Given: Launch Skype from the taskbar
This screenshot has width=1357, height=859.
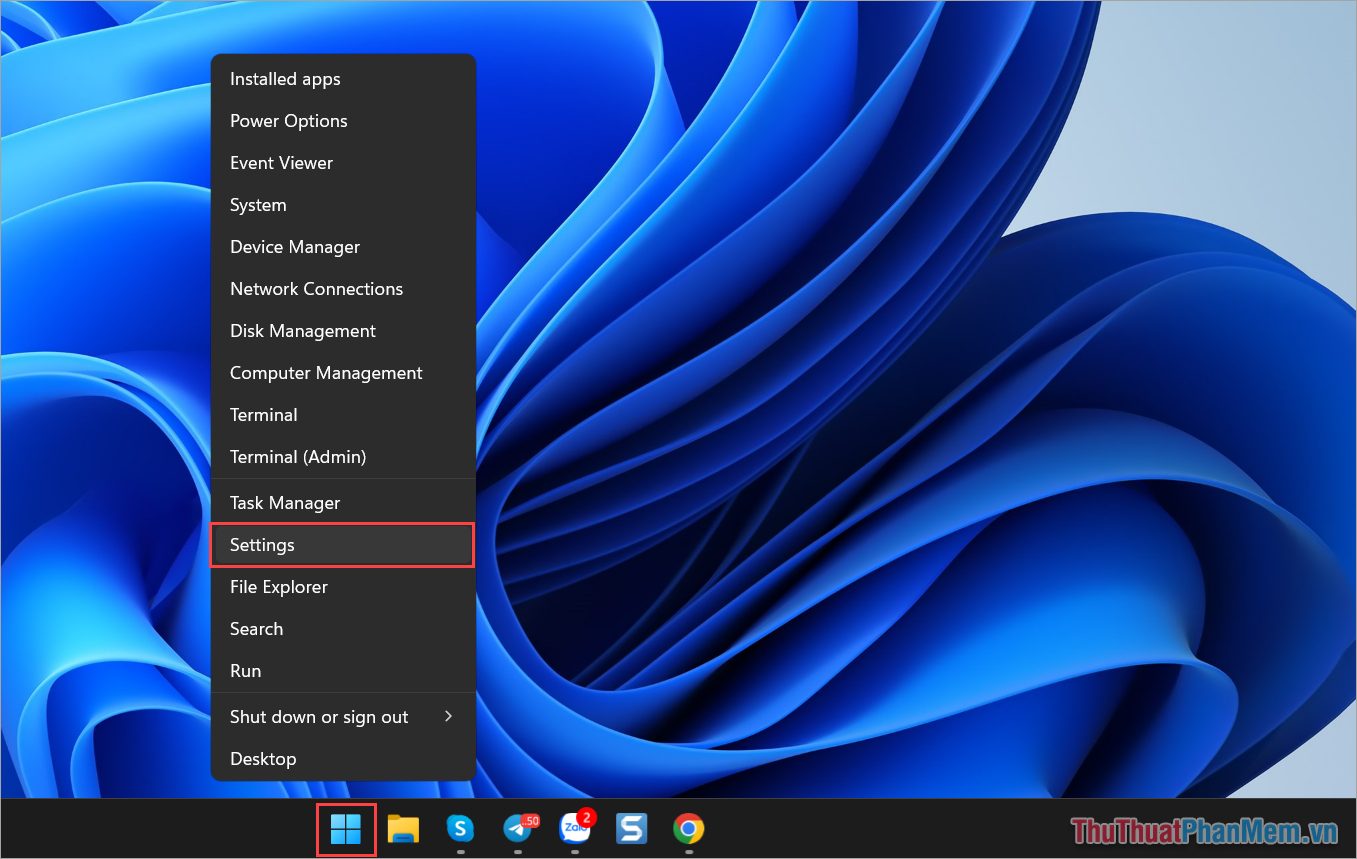Looking at the screenshot, I should click(460, 829).
